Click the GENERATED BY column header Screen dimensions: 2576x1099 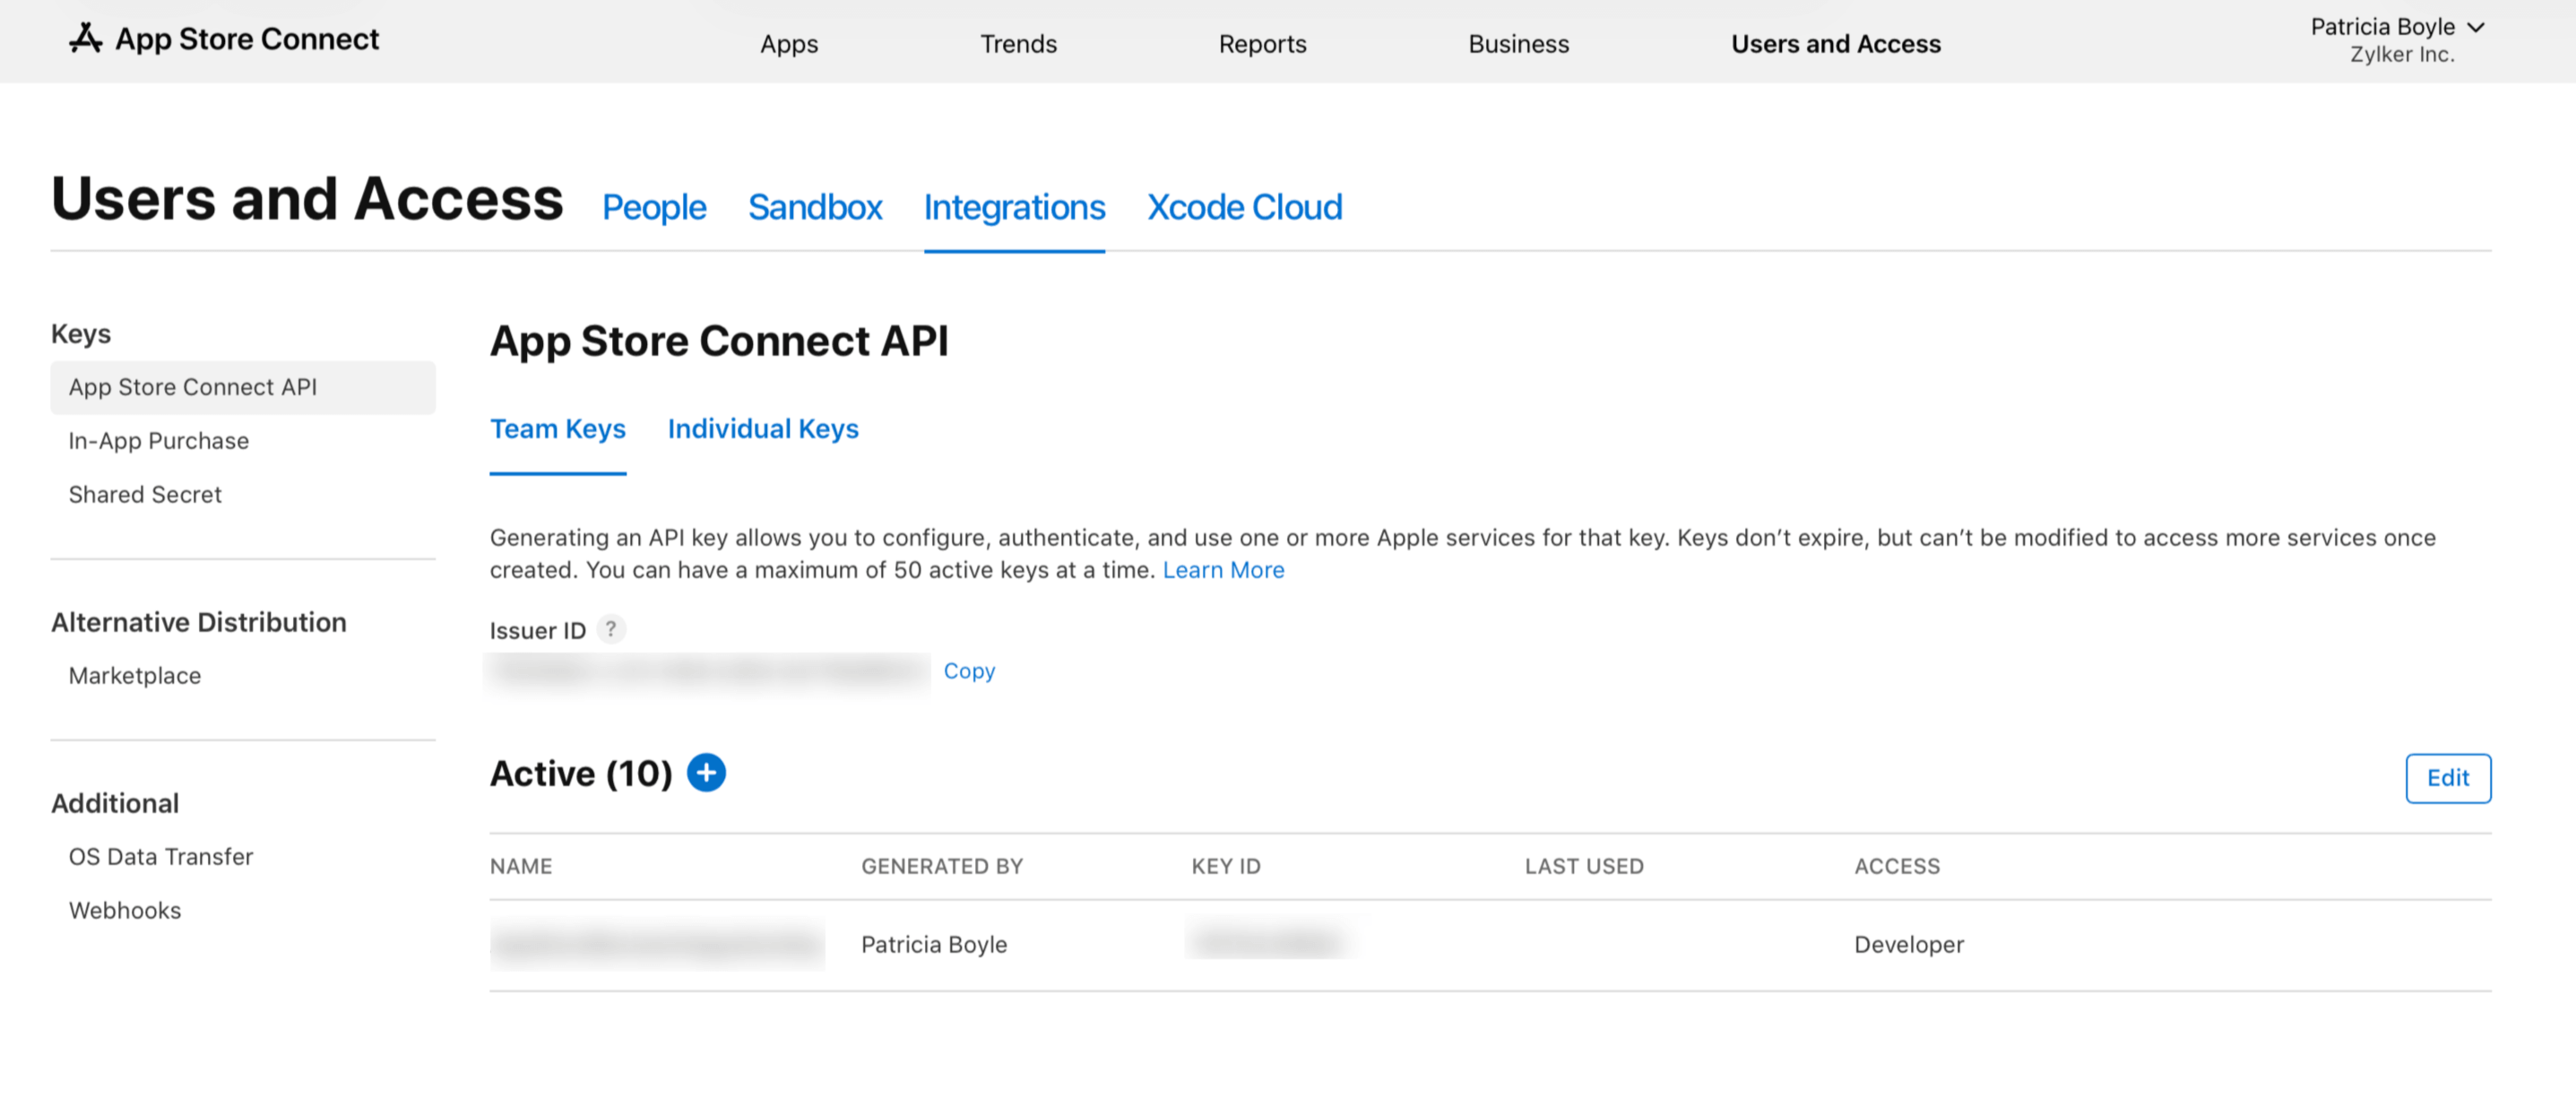[x=942, y=866]
